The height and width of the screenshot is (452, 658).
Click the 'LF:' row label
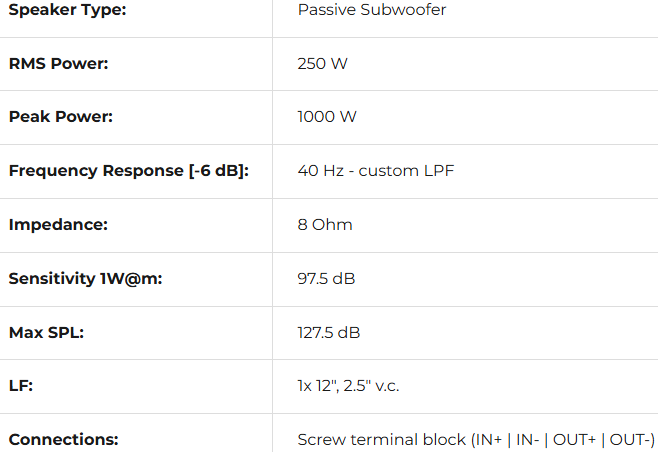[x=21, y=385]
